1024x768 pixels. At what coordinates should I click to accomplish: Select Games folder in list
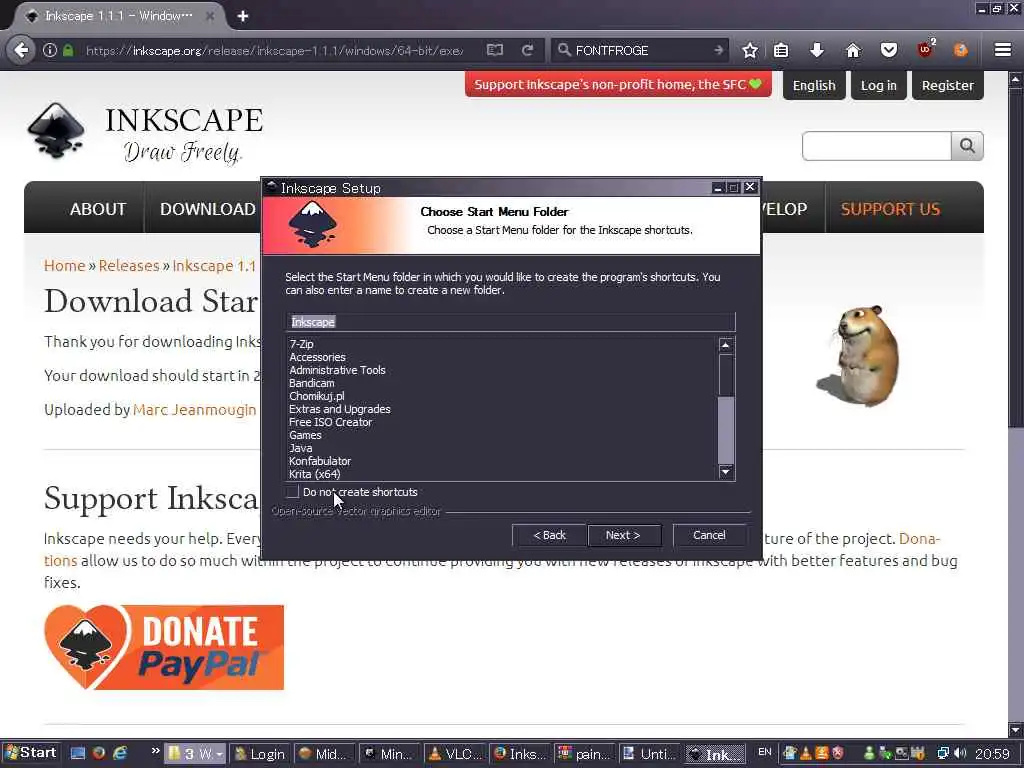305,435
